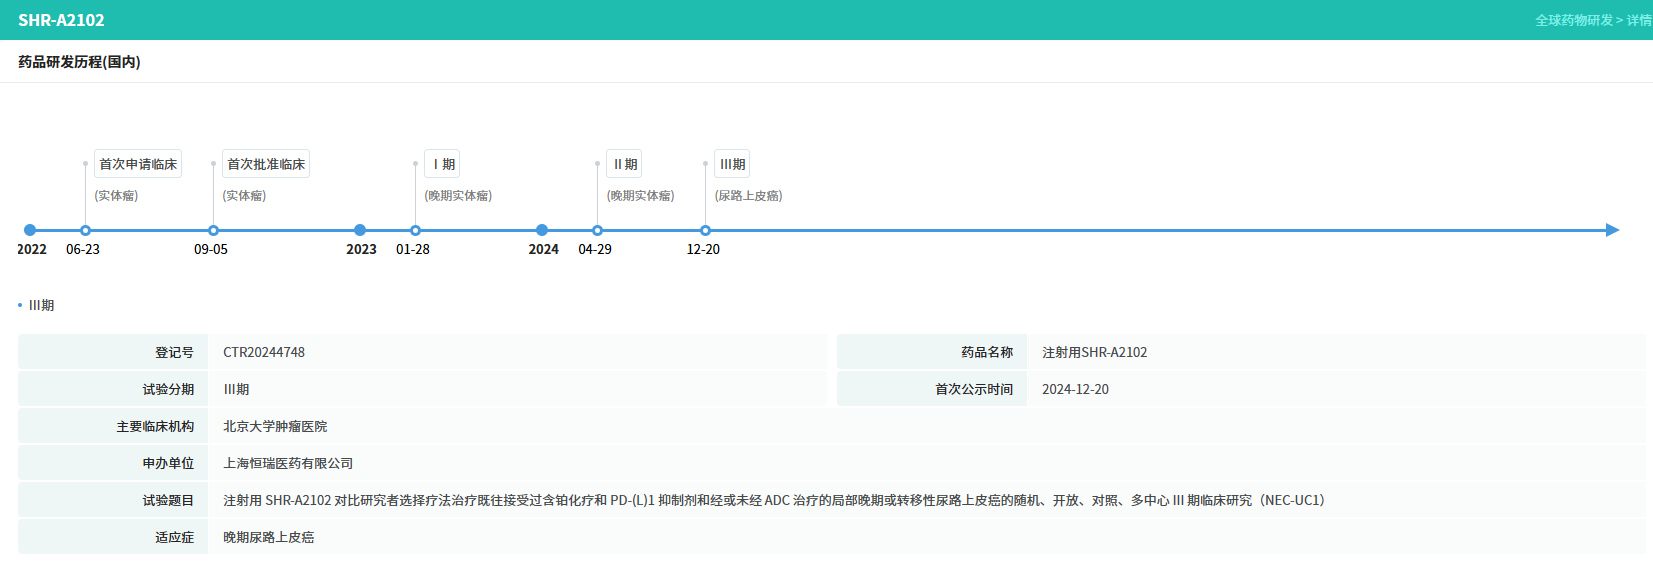Click the 06-23 hollow timeline node

(x=85, y=230)
